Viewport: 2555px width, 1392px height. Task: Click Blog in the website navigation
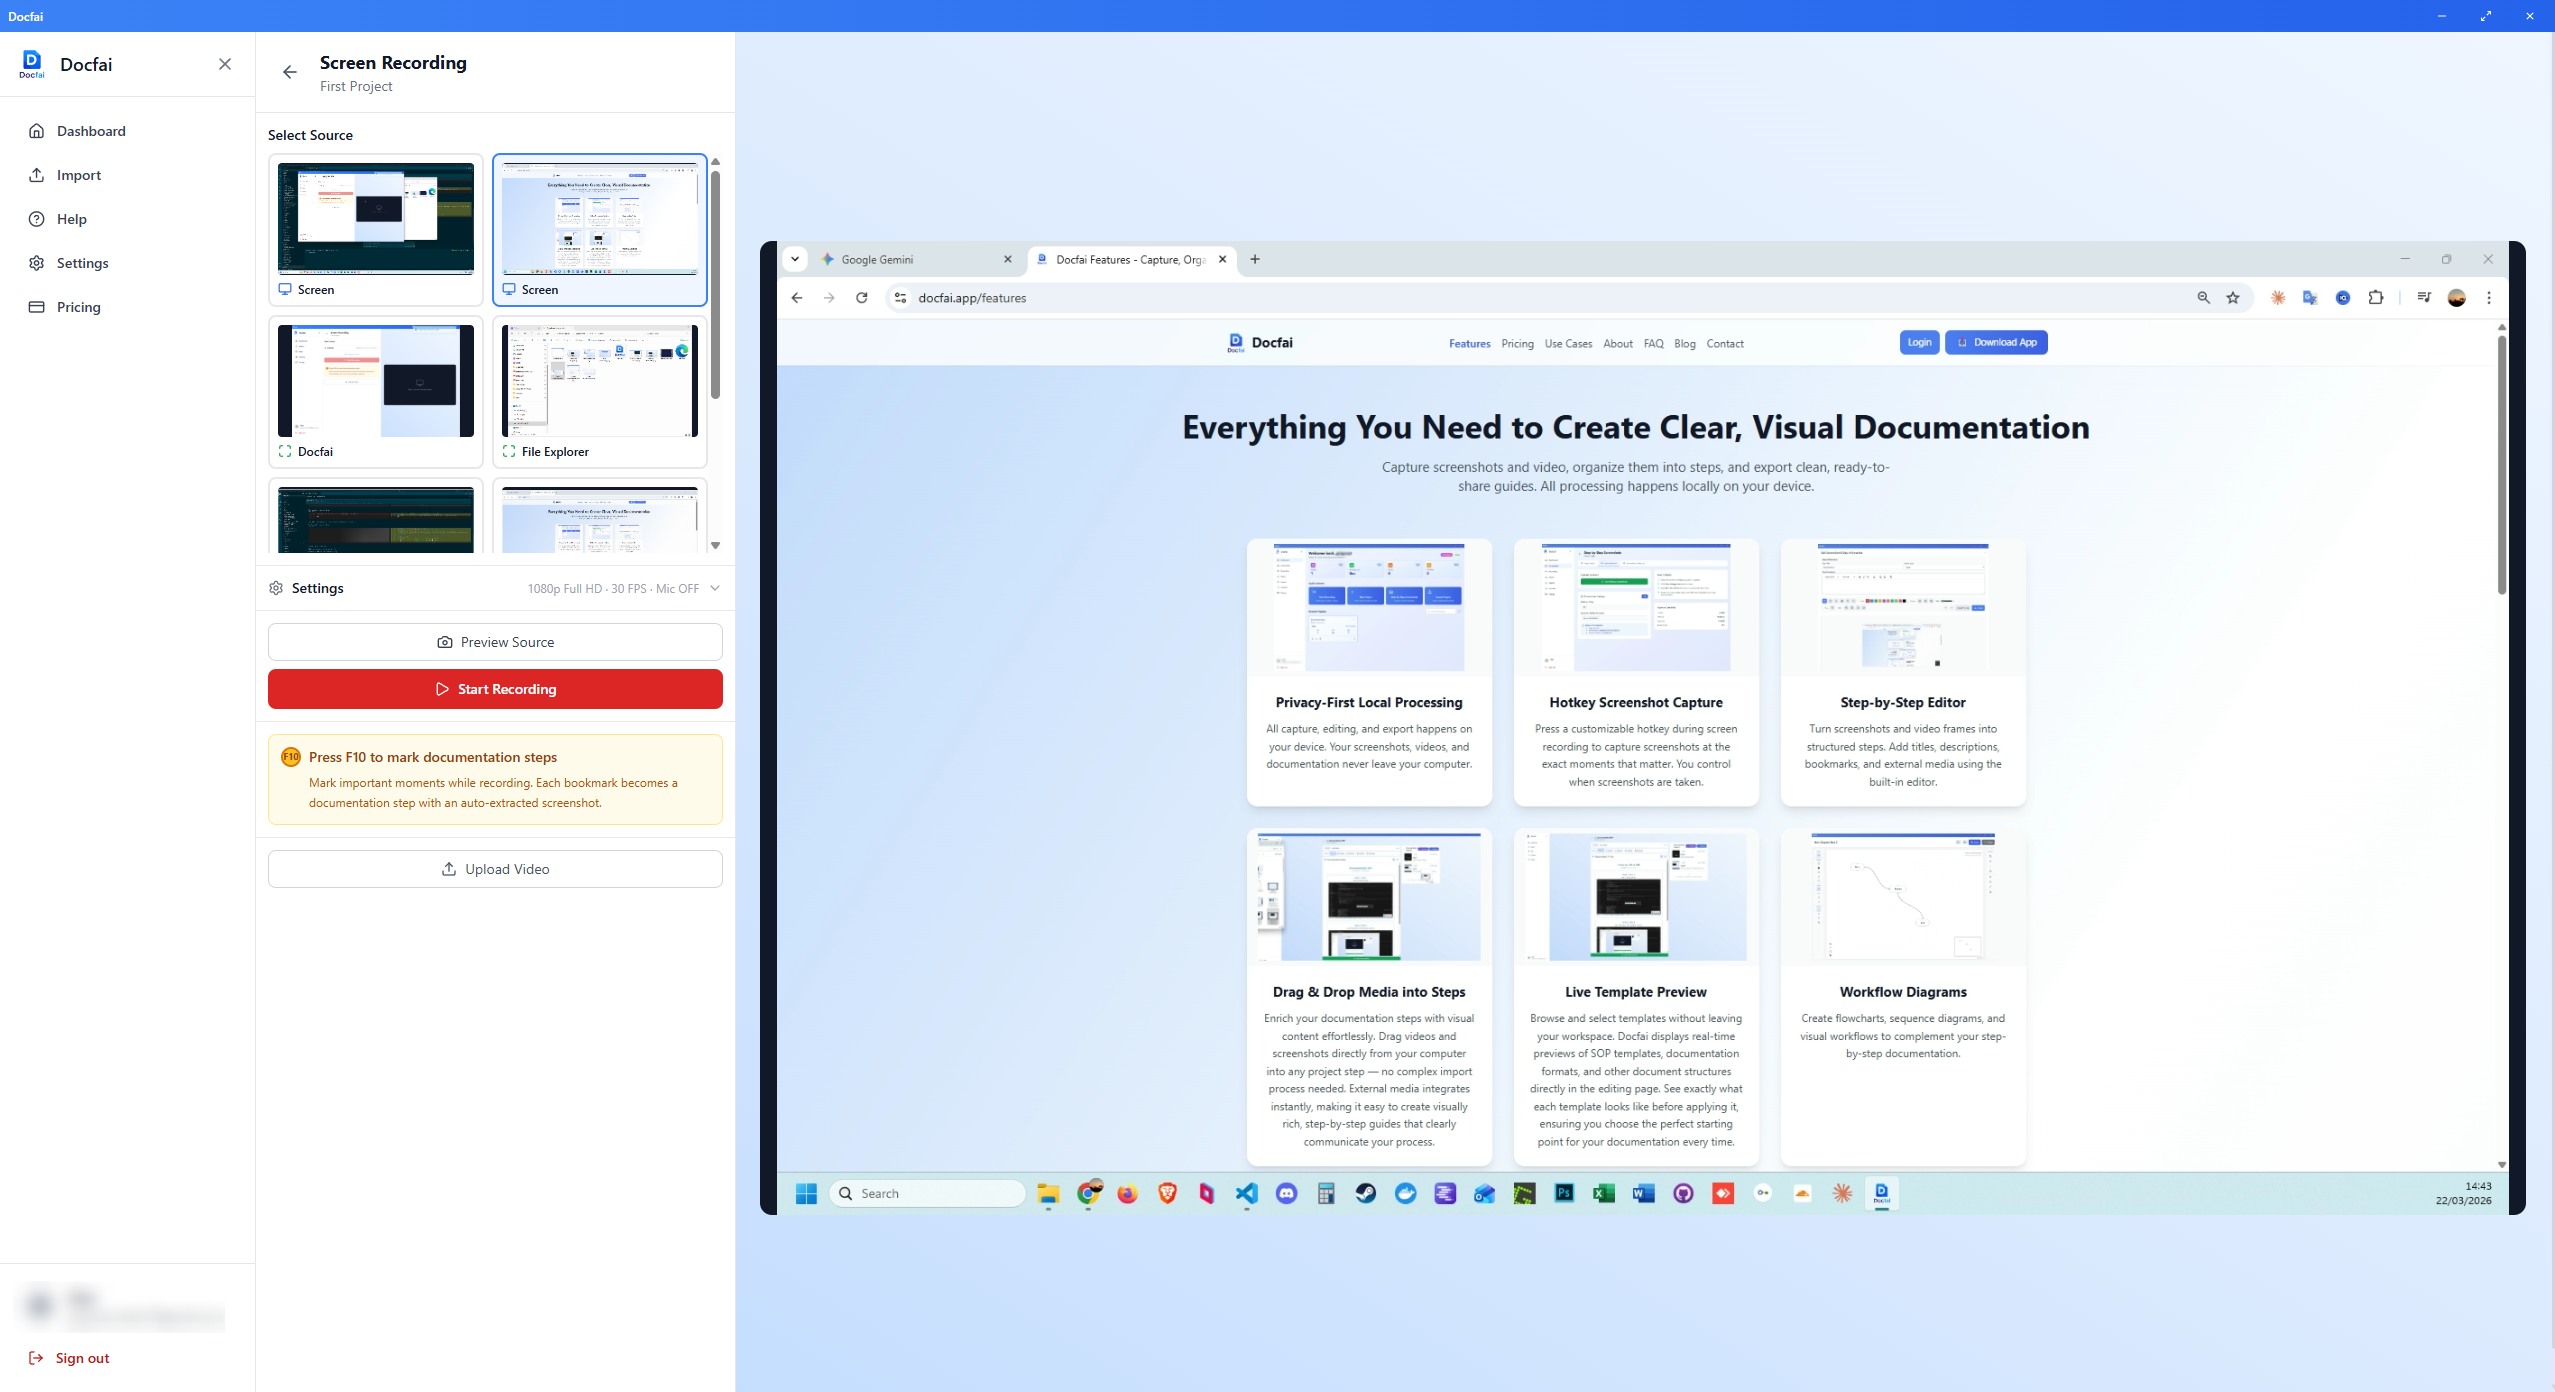coord(1685,344)
